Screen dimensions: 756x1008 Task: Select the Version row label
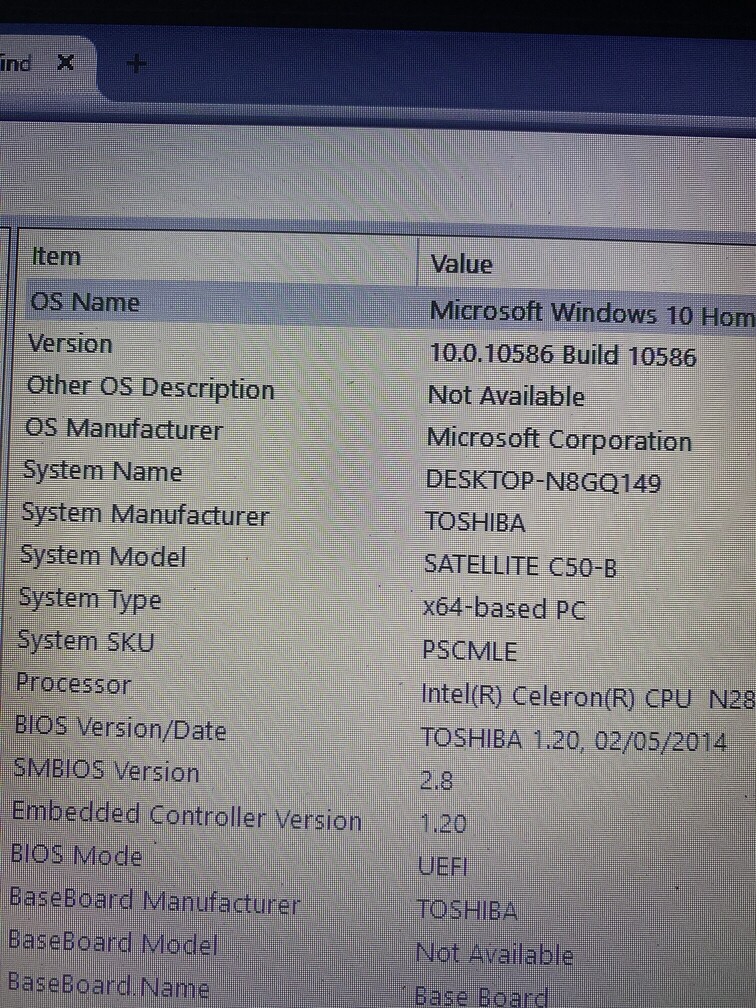pyautogui.click(x=71, y=343)
